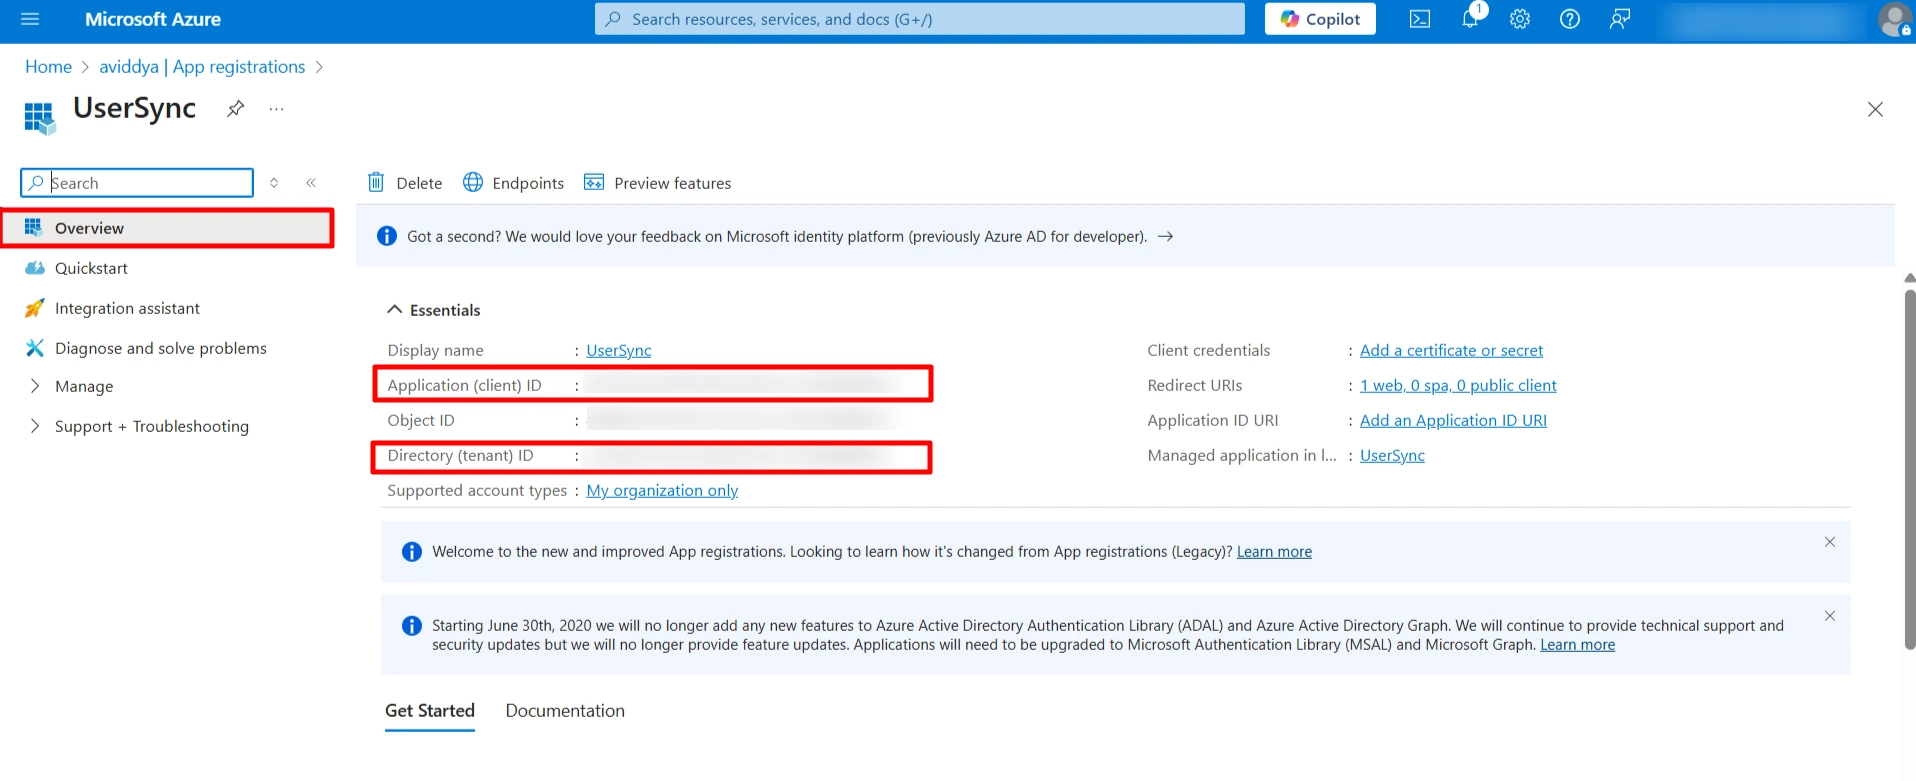
Task: Click the Directory (tenant) ID label
Action: coord(460,456)
